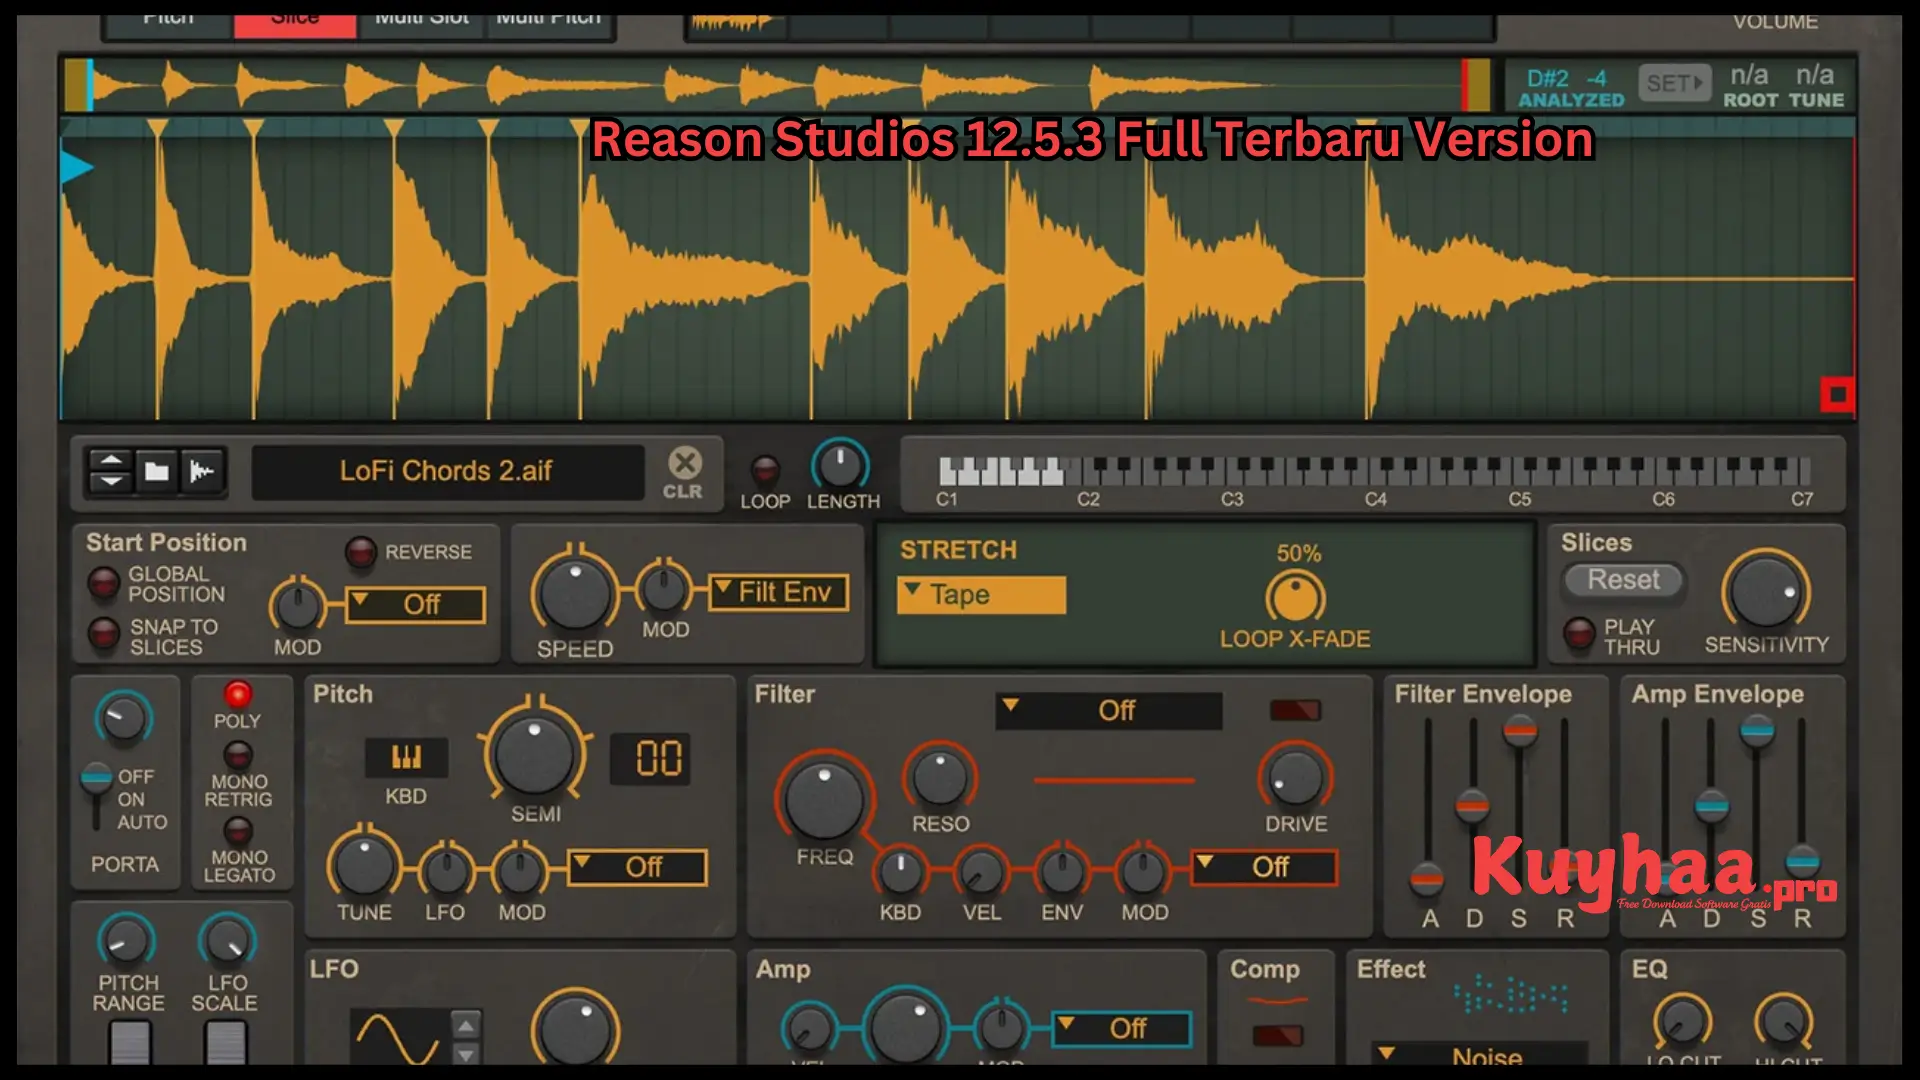
Task: Open the Start Position MOD source dropdown
Action: [x=416, y=605]
